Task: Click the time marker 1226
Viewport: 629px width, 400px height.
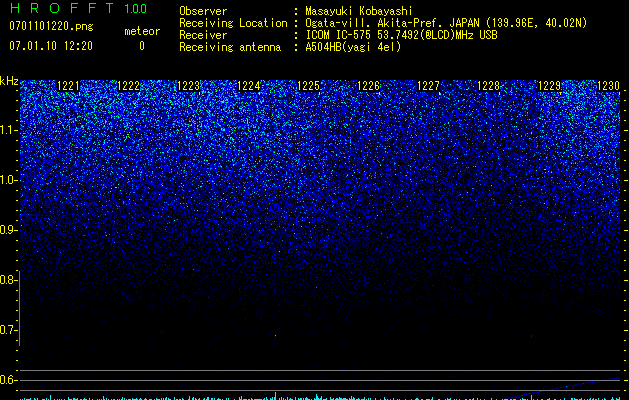Action: click(x=368, y=86)
